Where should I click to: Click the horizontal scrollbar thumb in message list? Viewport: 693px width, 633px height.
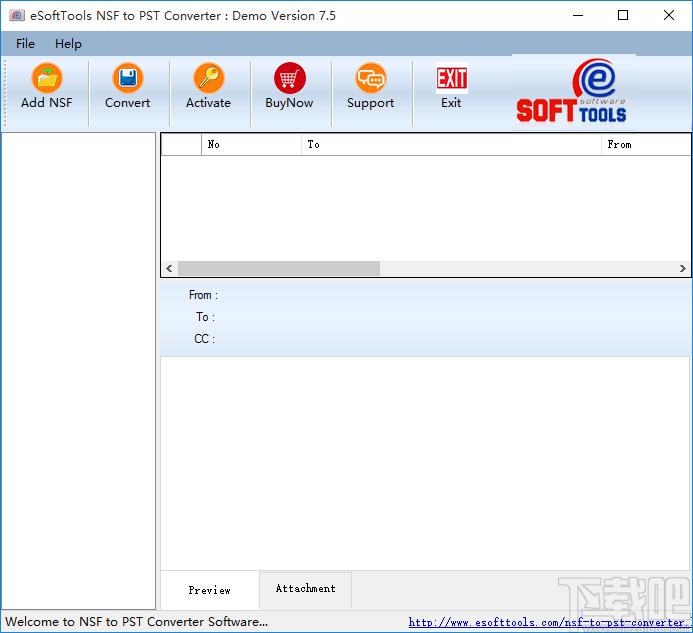279,268
